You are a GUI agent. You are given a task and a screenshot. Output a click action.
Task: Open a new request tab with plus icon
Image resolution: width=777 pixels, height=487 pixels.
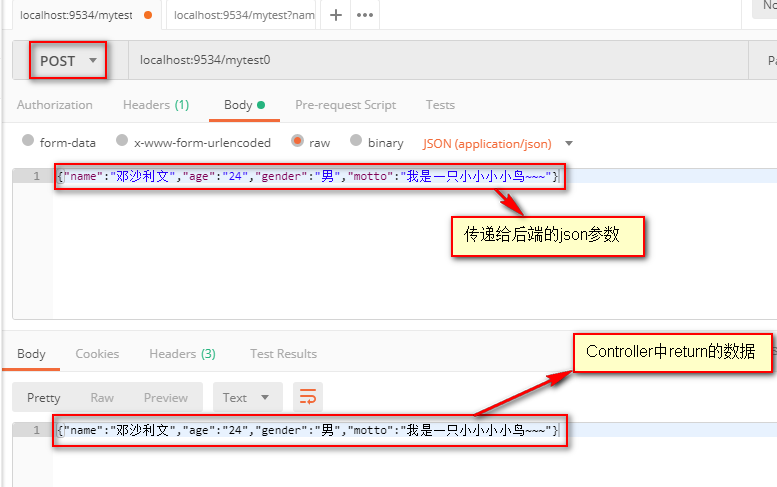click(335, 15)
